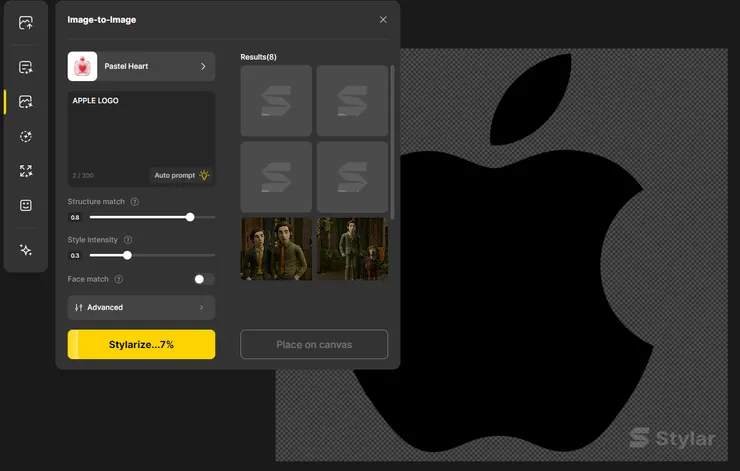Click the Stylarize progress button

pyautogui.click(x=141, y=345)
